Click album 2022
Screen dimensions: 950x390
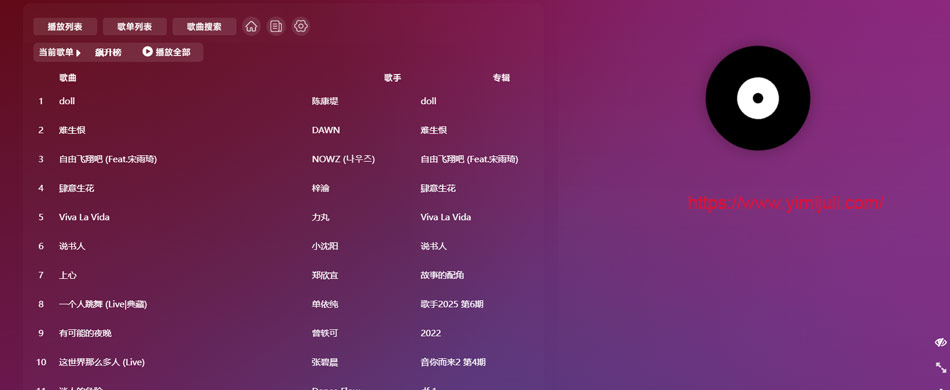point(431,334)
